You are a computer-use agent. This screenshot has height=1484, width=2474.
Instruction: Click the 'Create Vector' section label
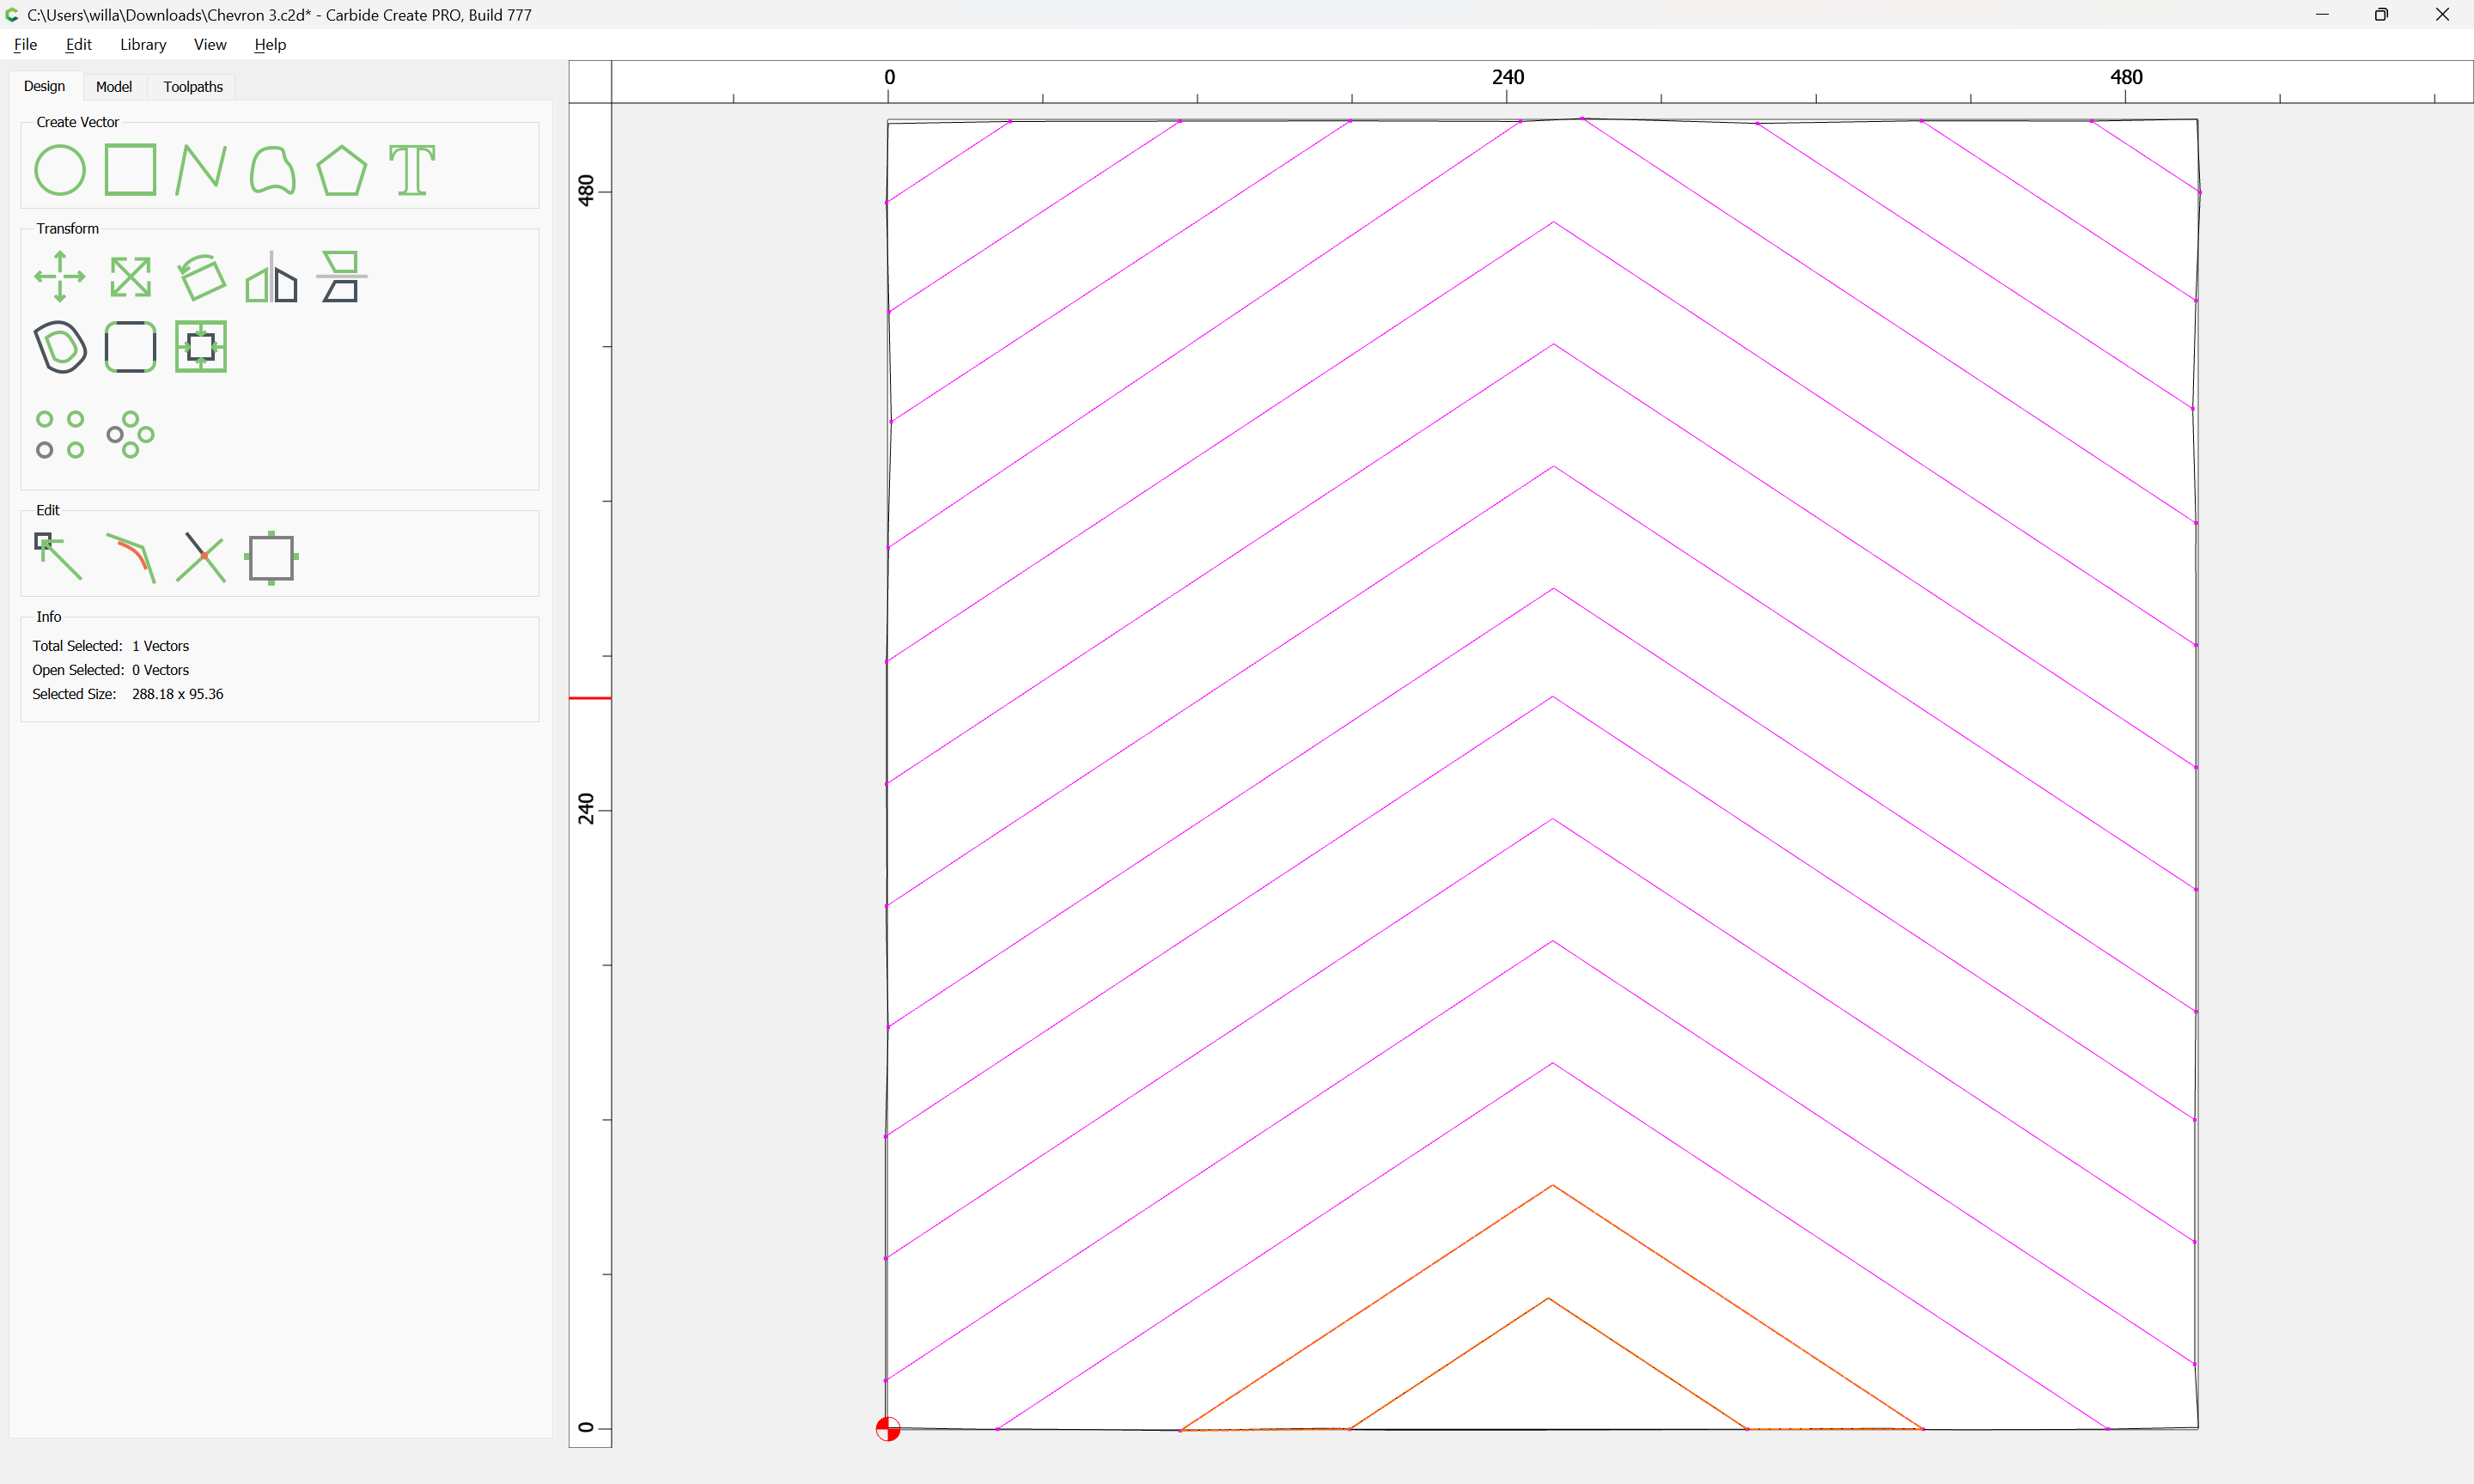[x=77, y=122]
